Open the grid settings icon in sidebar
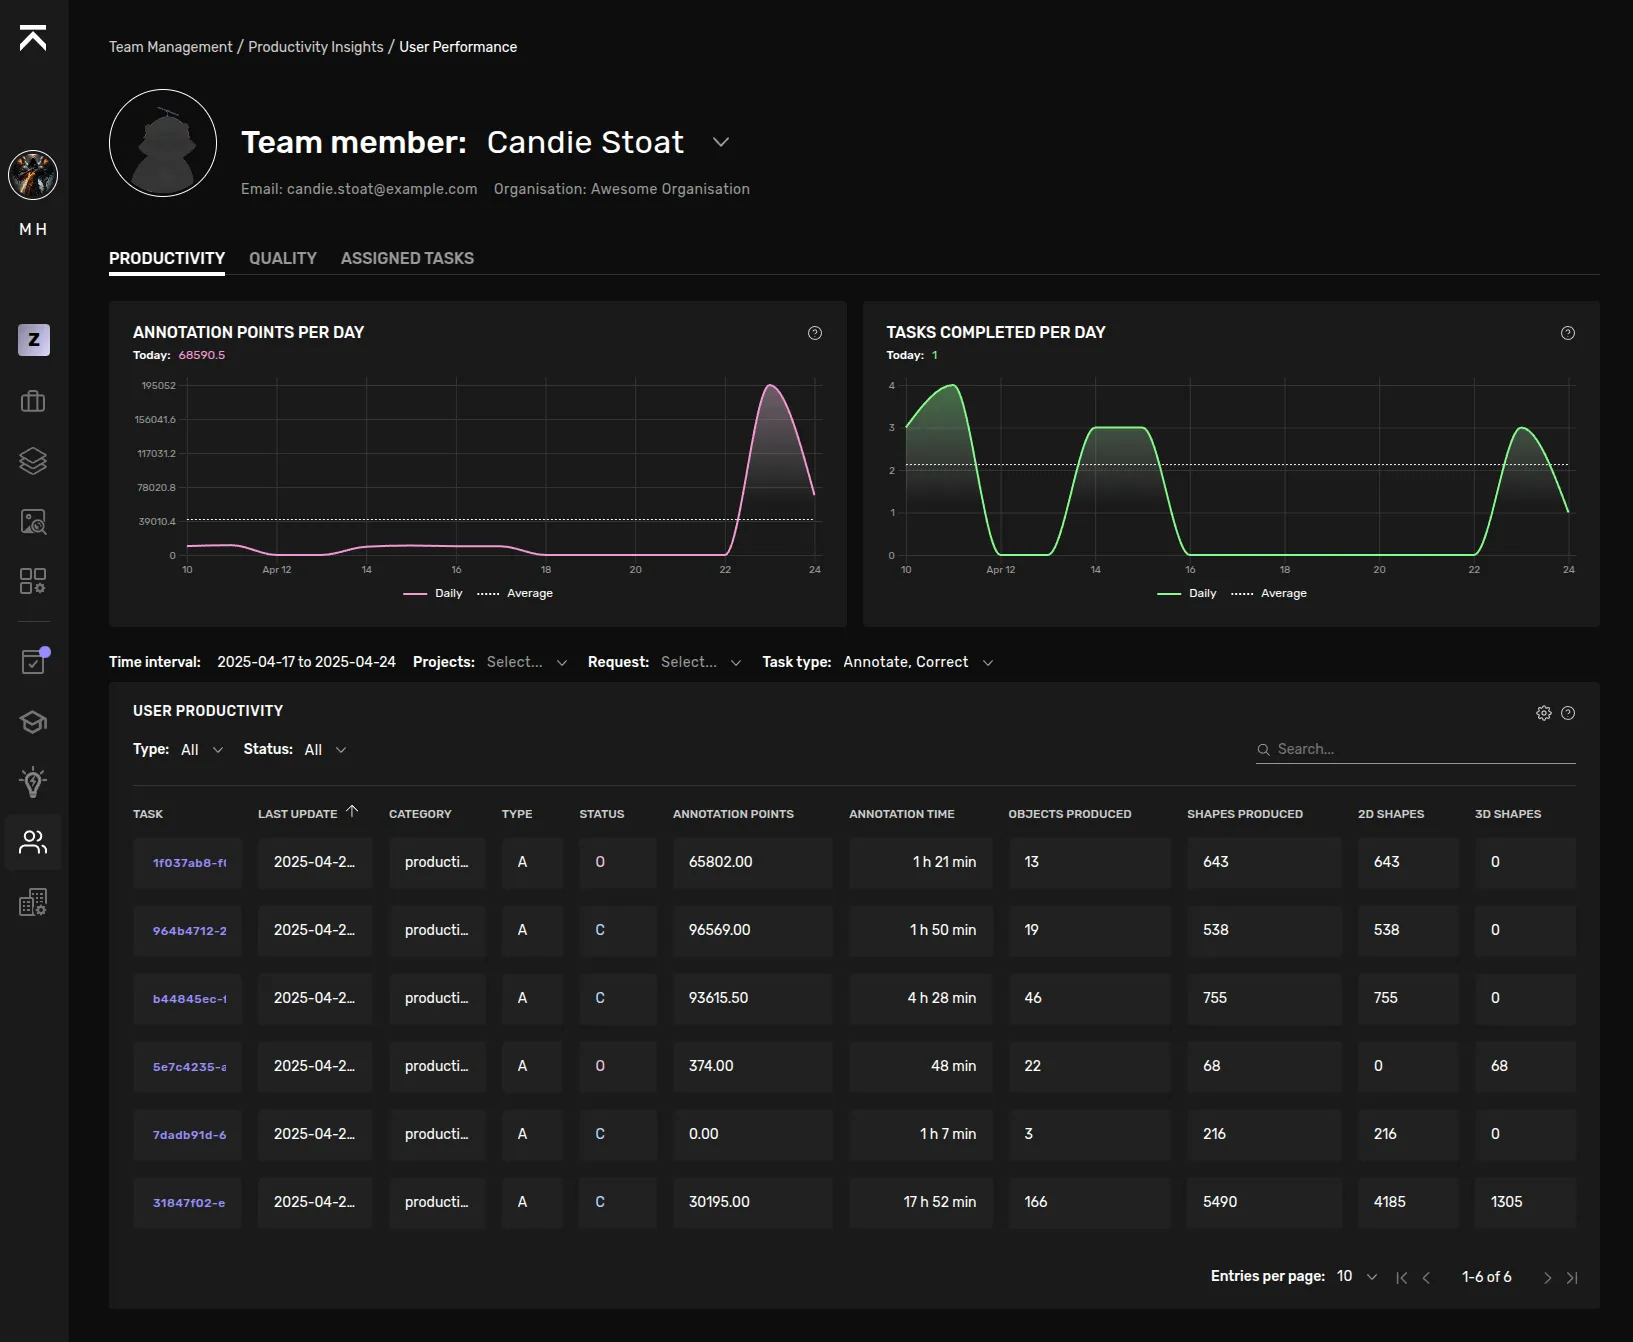This screenshot has height=1342, width=1633. point(33,581)
